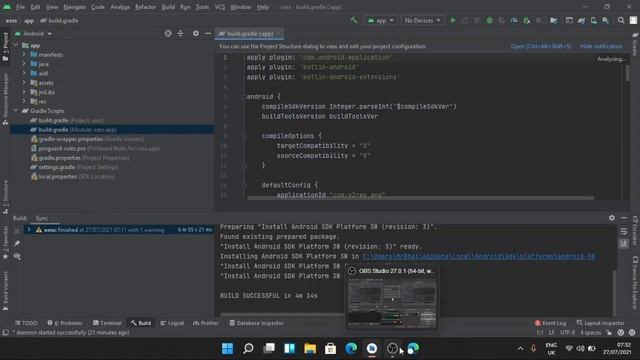Viewport: 640px width, 360px height.
Task: Select gradle.properties file in tree
Action: (x=80, y=158)
